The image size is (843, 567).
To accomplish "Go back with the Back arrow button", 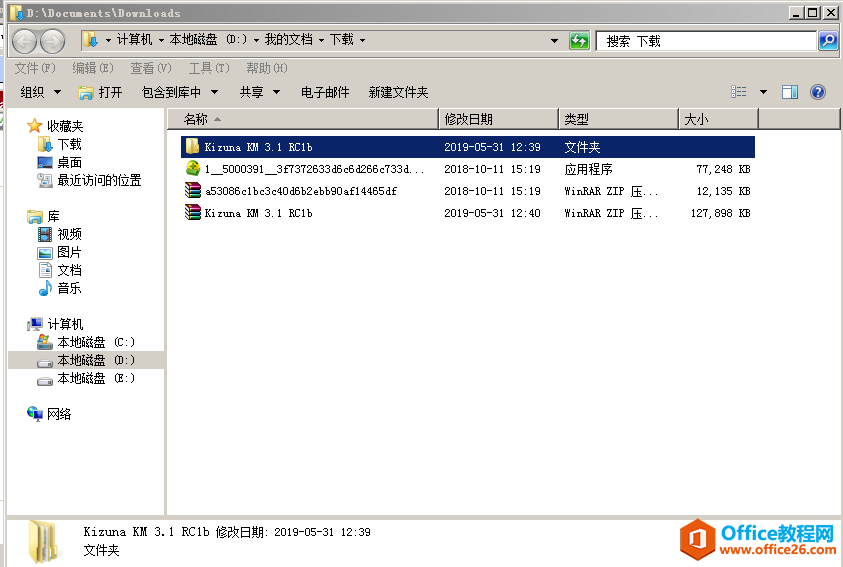I will click(x=24, y=41).
